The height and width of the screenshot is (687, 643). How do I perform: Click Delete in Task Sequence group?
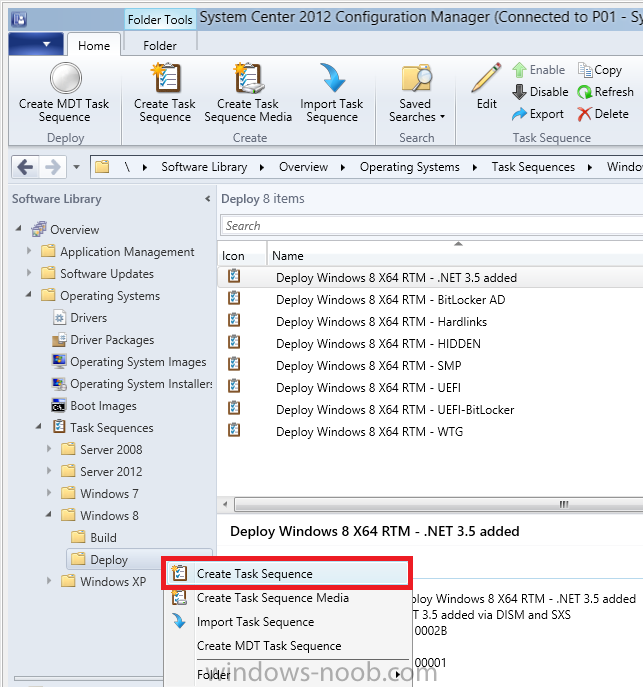pos(603,114)
